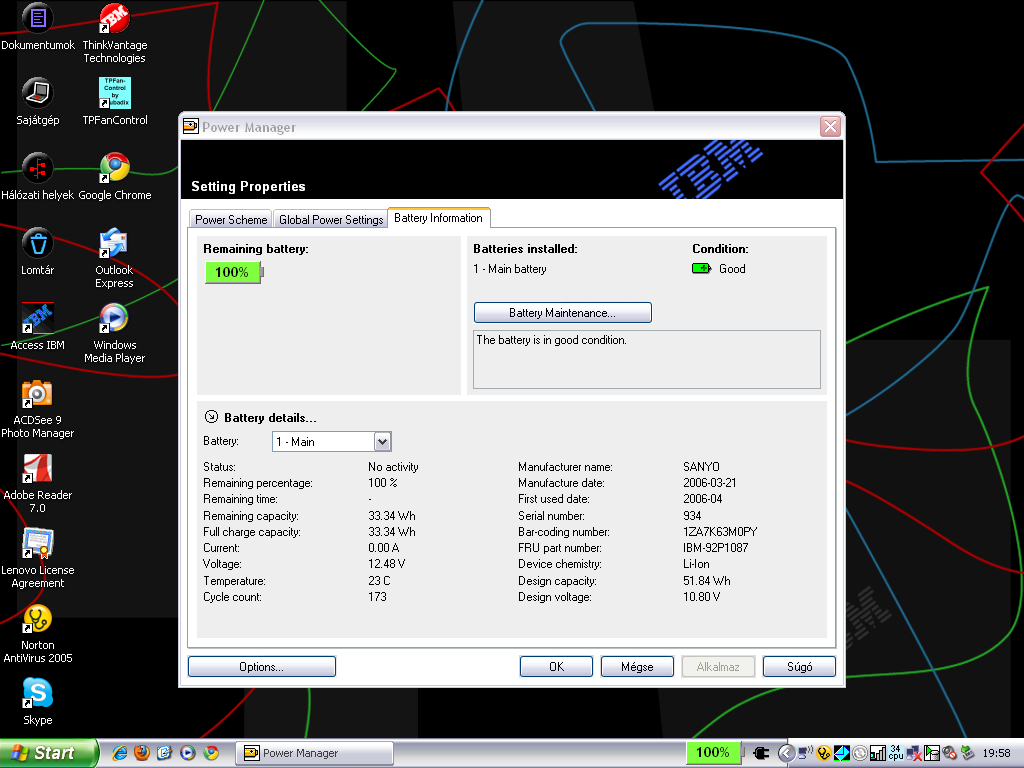
Task: Click the Full charge capacity value 33.34 Wh
Action: [392, 532]
